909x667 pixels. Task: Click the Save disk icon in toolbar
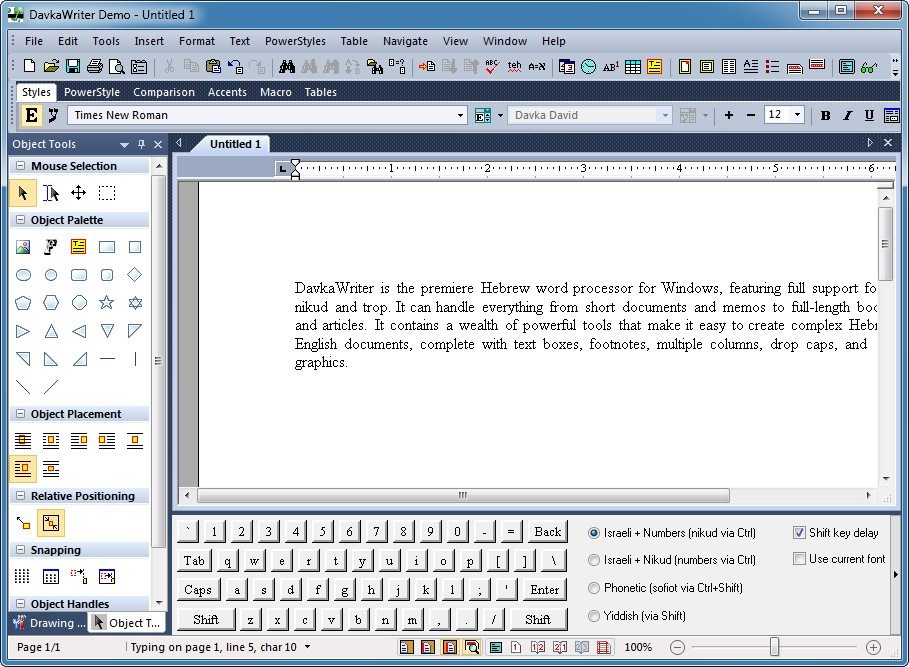[x=73, y=67]
